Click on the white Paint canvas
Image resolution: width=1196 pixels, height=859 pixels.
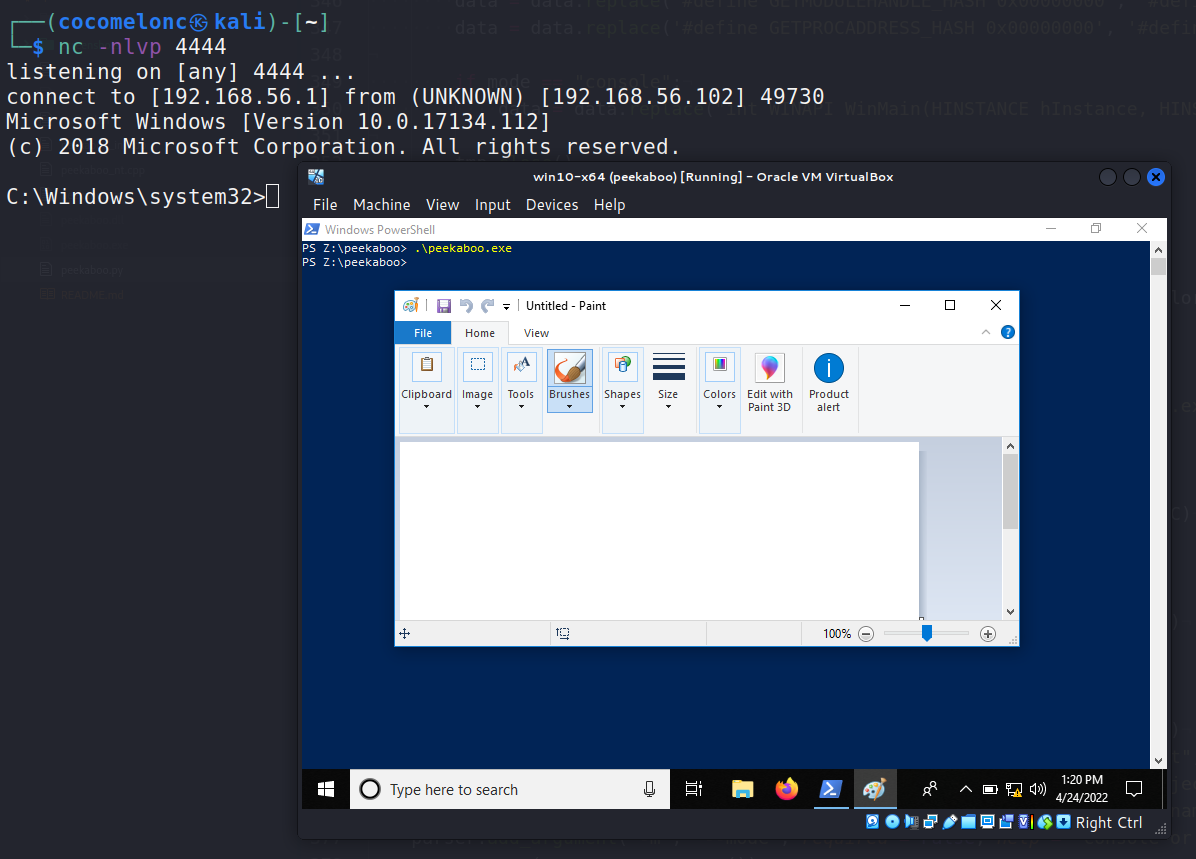[x=659, y=530]
